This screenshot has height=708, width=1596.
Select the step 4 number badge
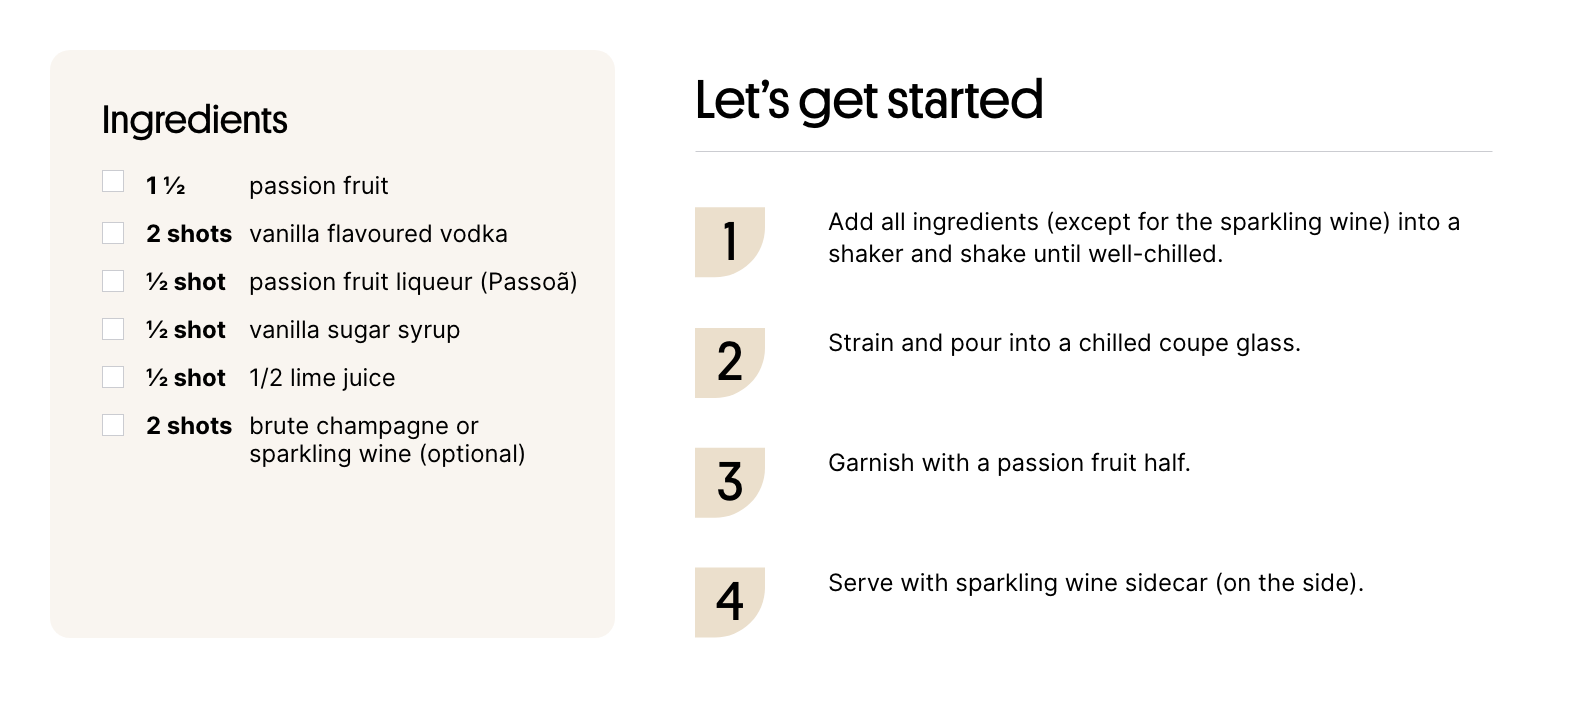[x=730, y=602]
